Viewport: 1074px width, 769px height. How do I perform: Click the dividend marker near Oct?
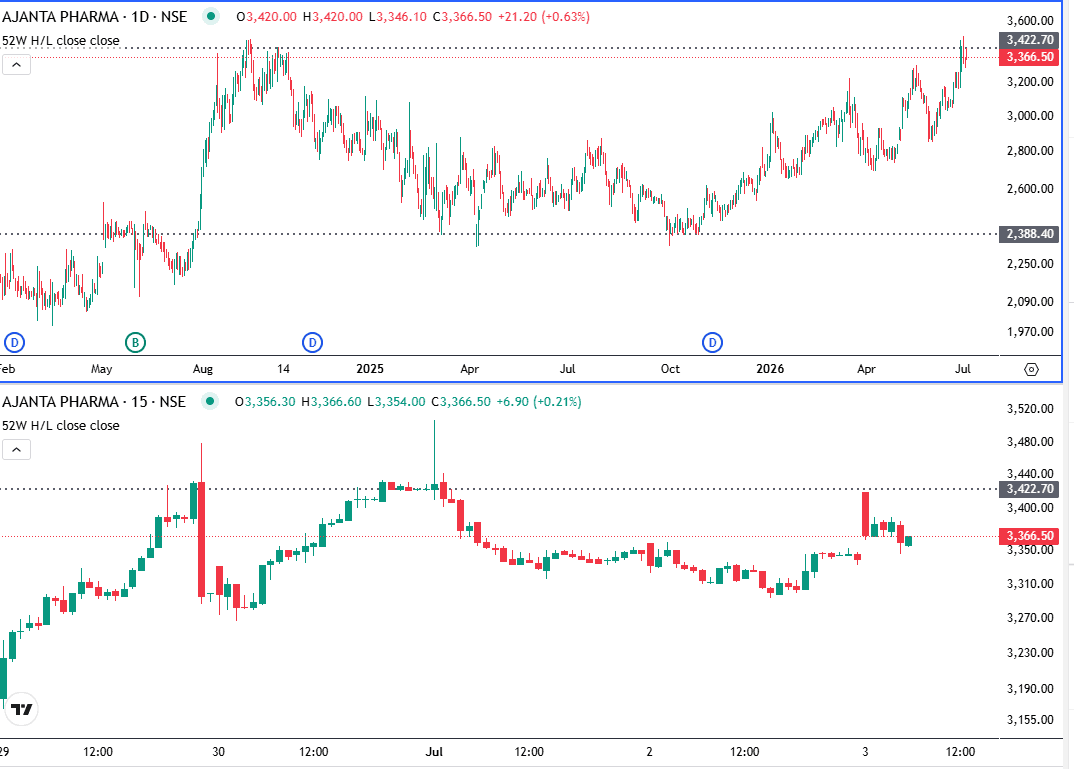tap(712, 342)
